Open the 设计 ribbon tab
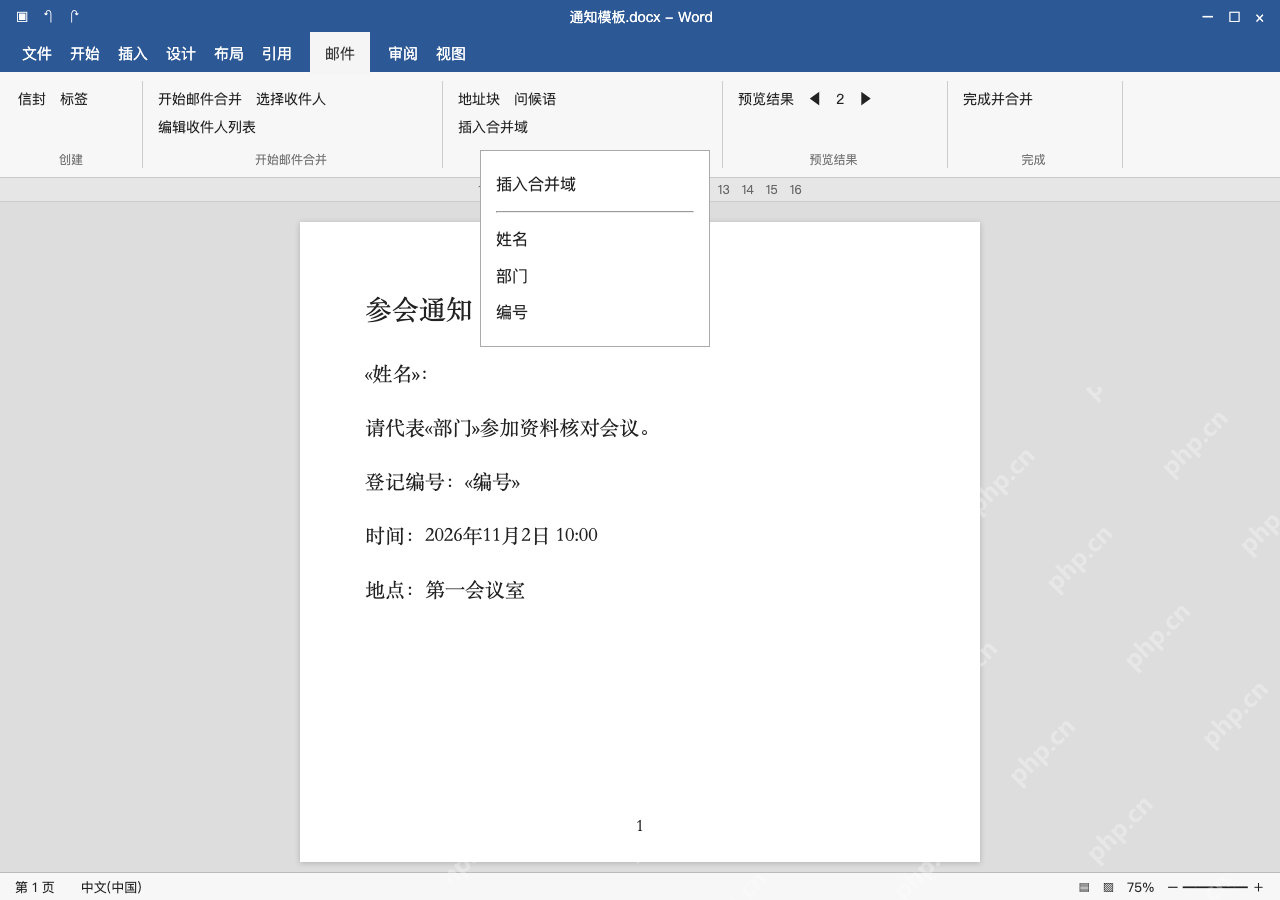 pyautogui.click(x=181, y=53)
